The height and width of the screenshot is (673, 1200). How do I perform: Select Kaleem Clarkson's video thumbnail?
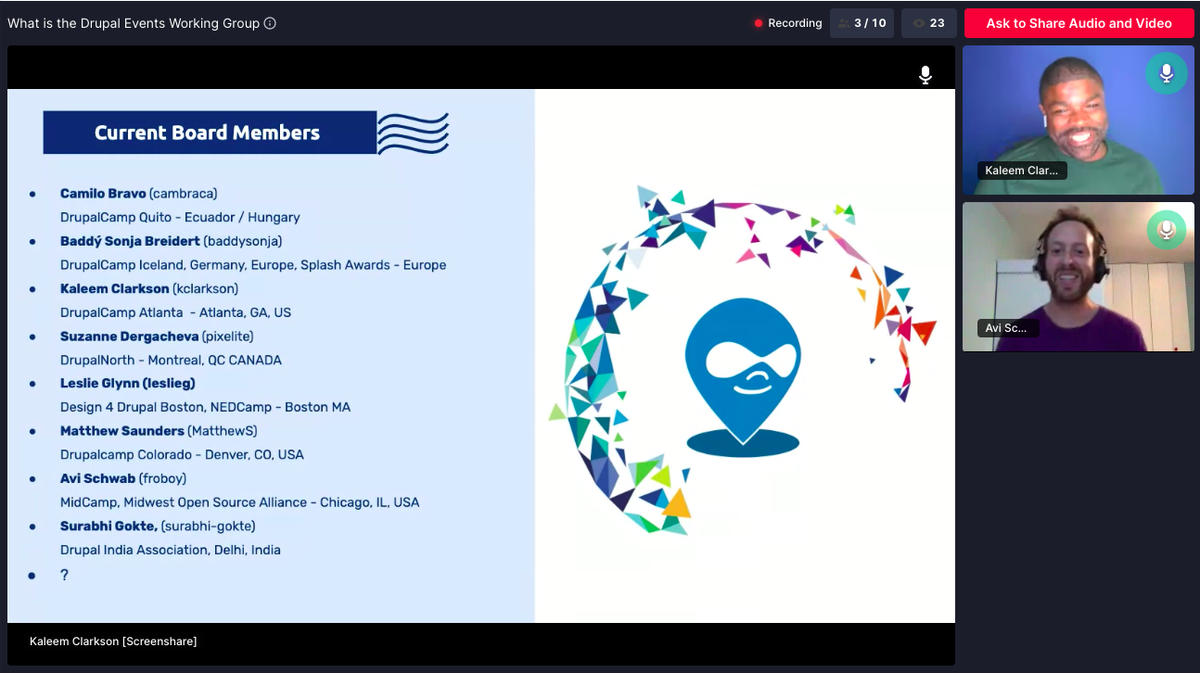1078,120
